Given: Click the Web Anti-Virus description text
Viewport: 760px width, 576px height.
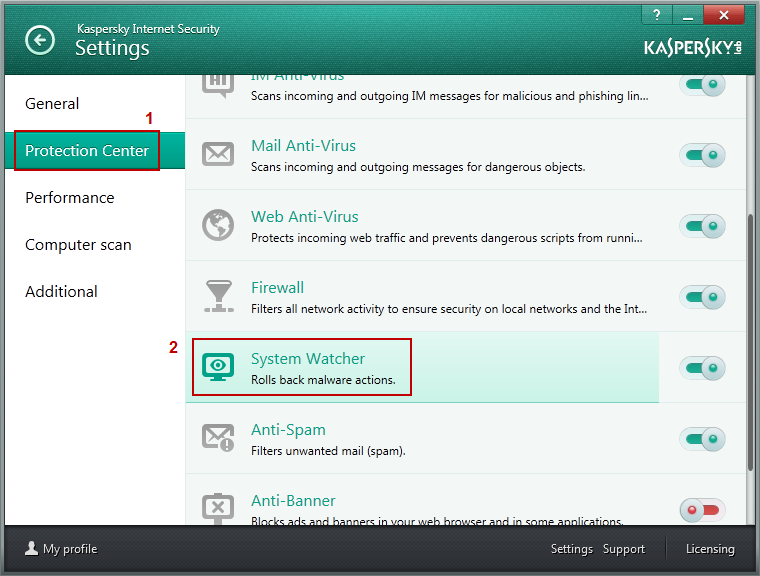Looking at the screenshot, I should pyautogui.click(x=446, y=238).
